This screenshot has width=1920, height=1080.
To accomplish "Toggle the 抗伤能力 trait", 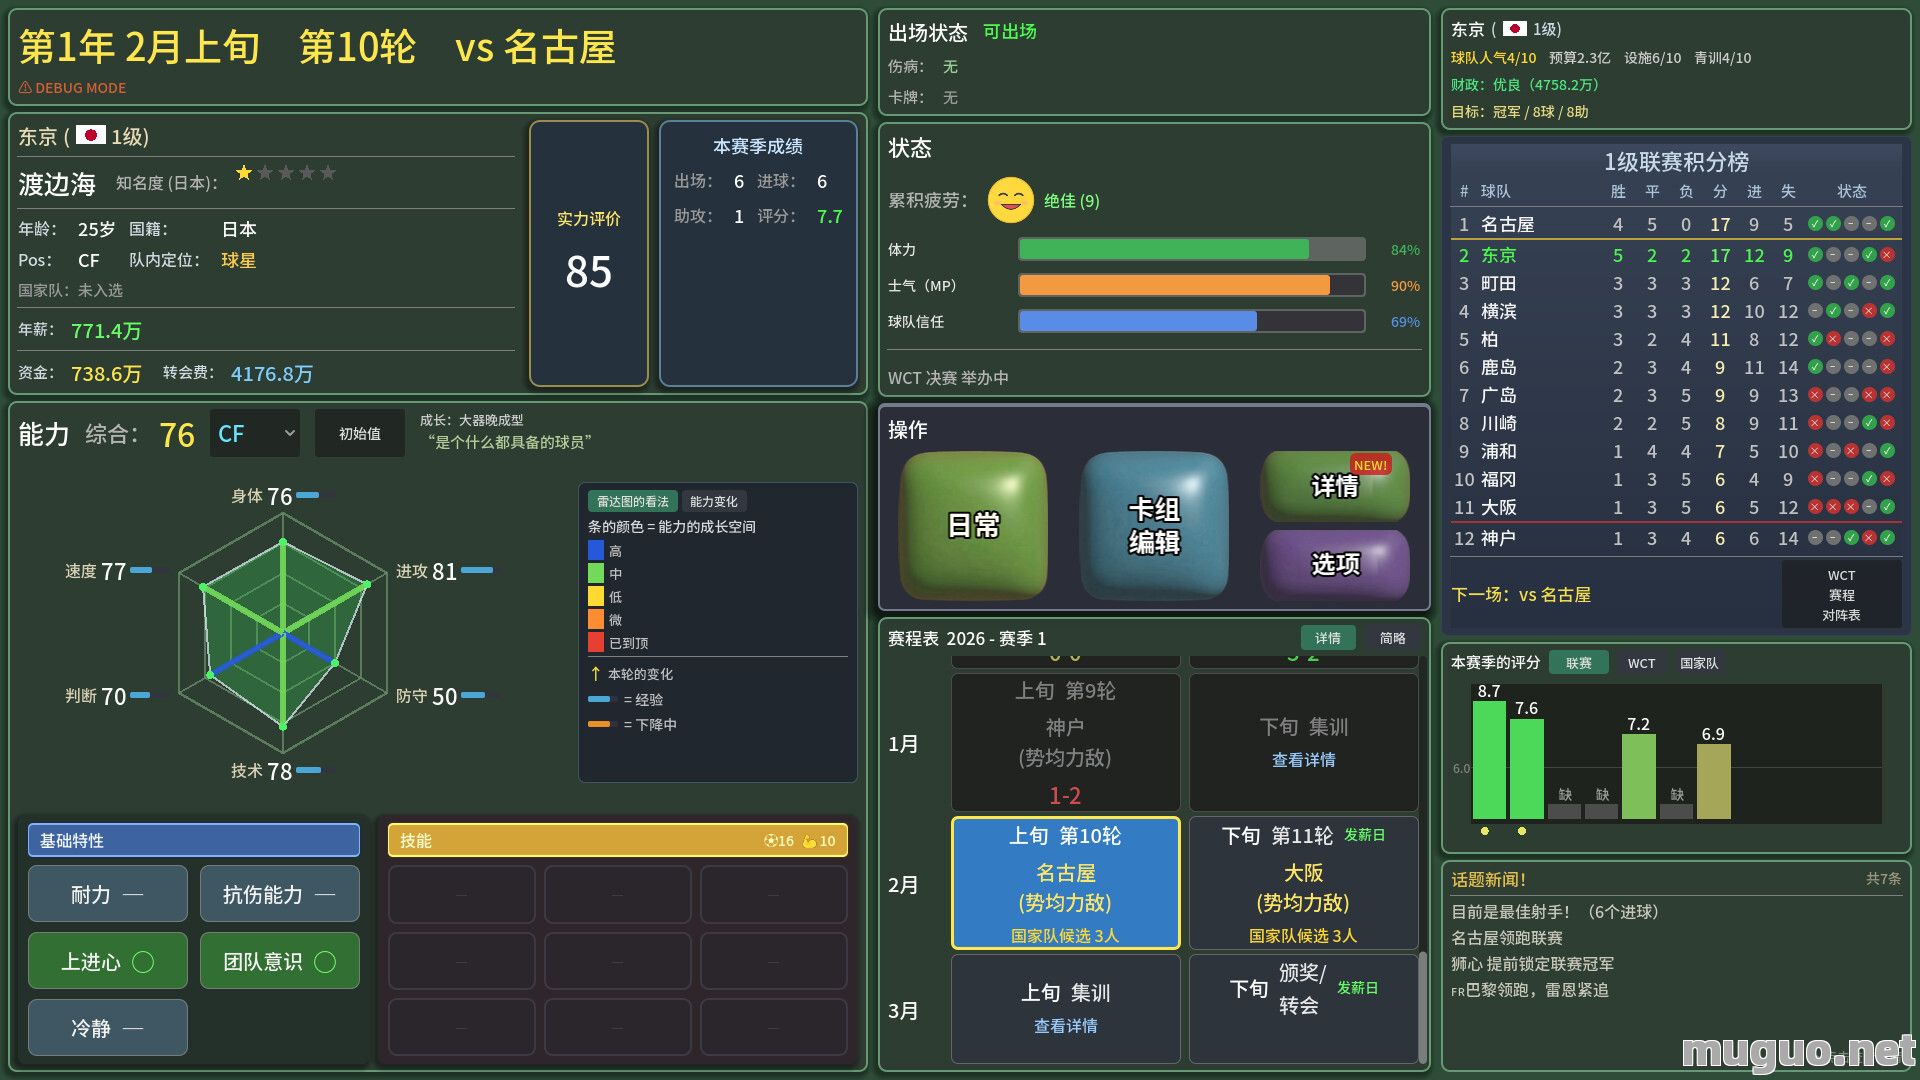I will (x=280, y=894).
